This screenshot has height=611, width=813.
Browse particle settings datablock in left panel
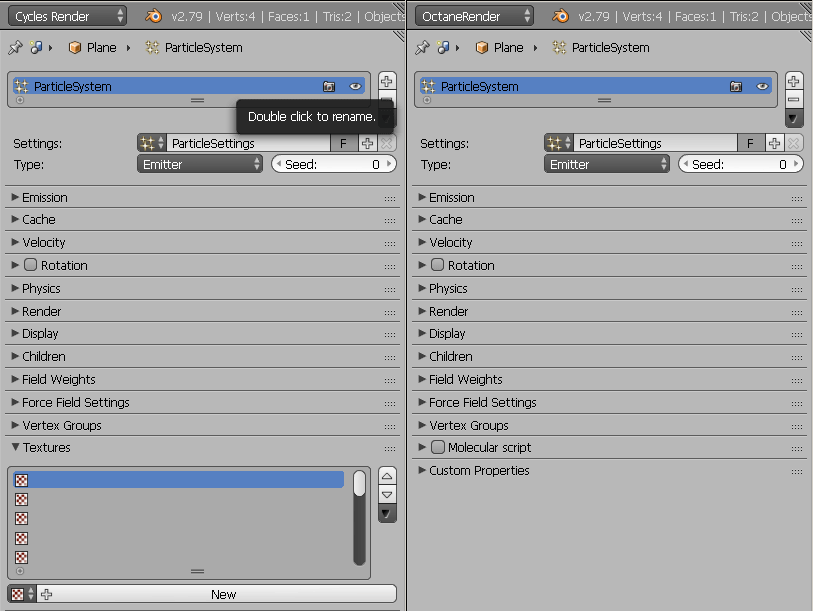152,143
